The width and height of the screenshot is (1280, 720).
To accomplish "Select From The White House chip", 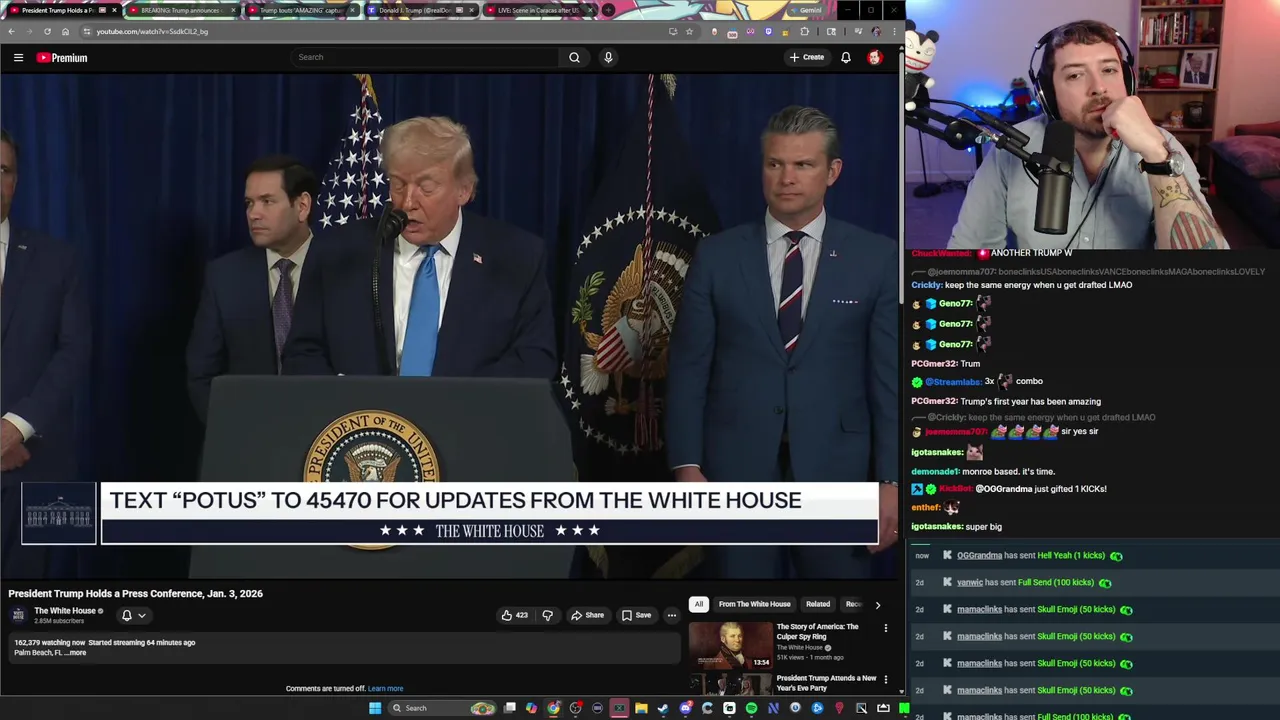I will 754,604.
